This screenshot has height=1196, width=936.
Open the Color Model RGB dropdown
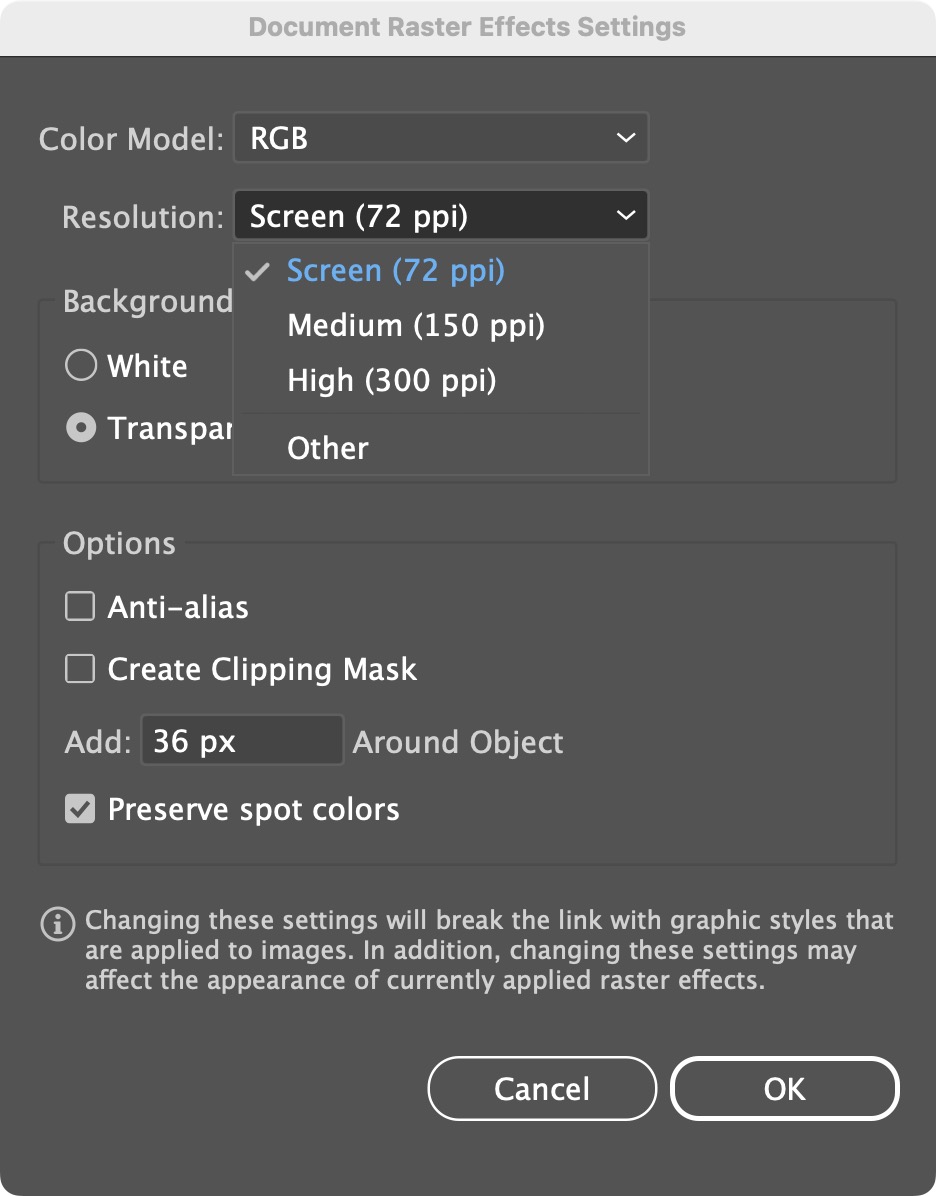tap(440, 138)
